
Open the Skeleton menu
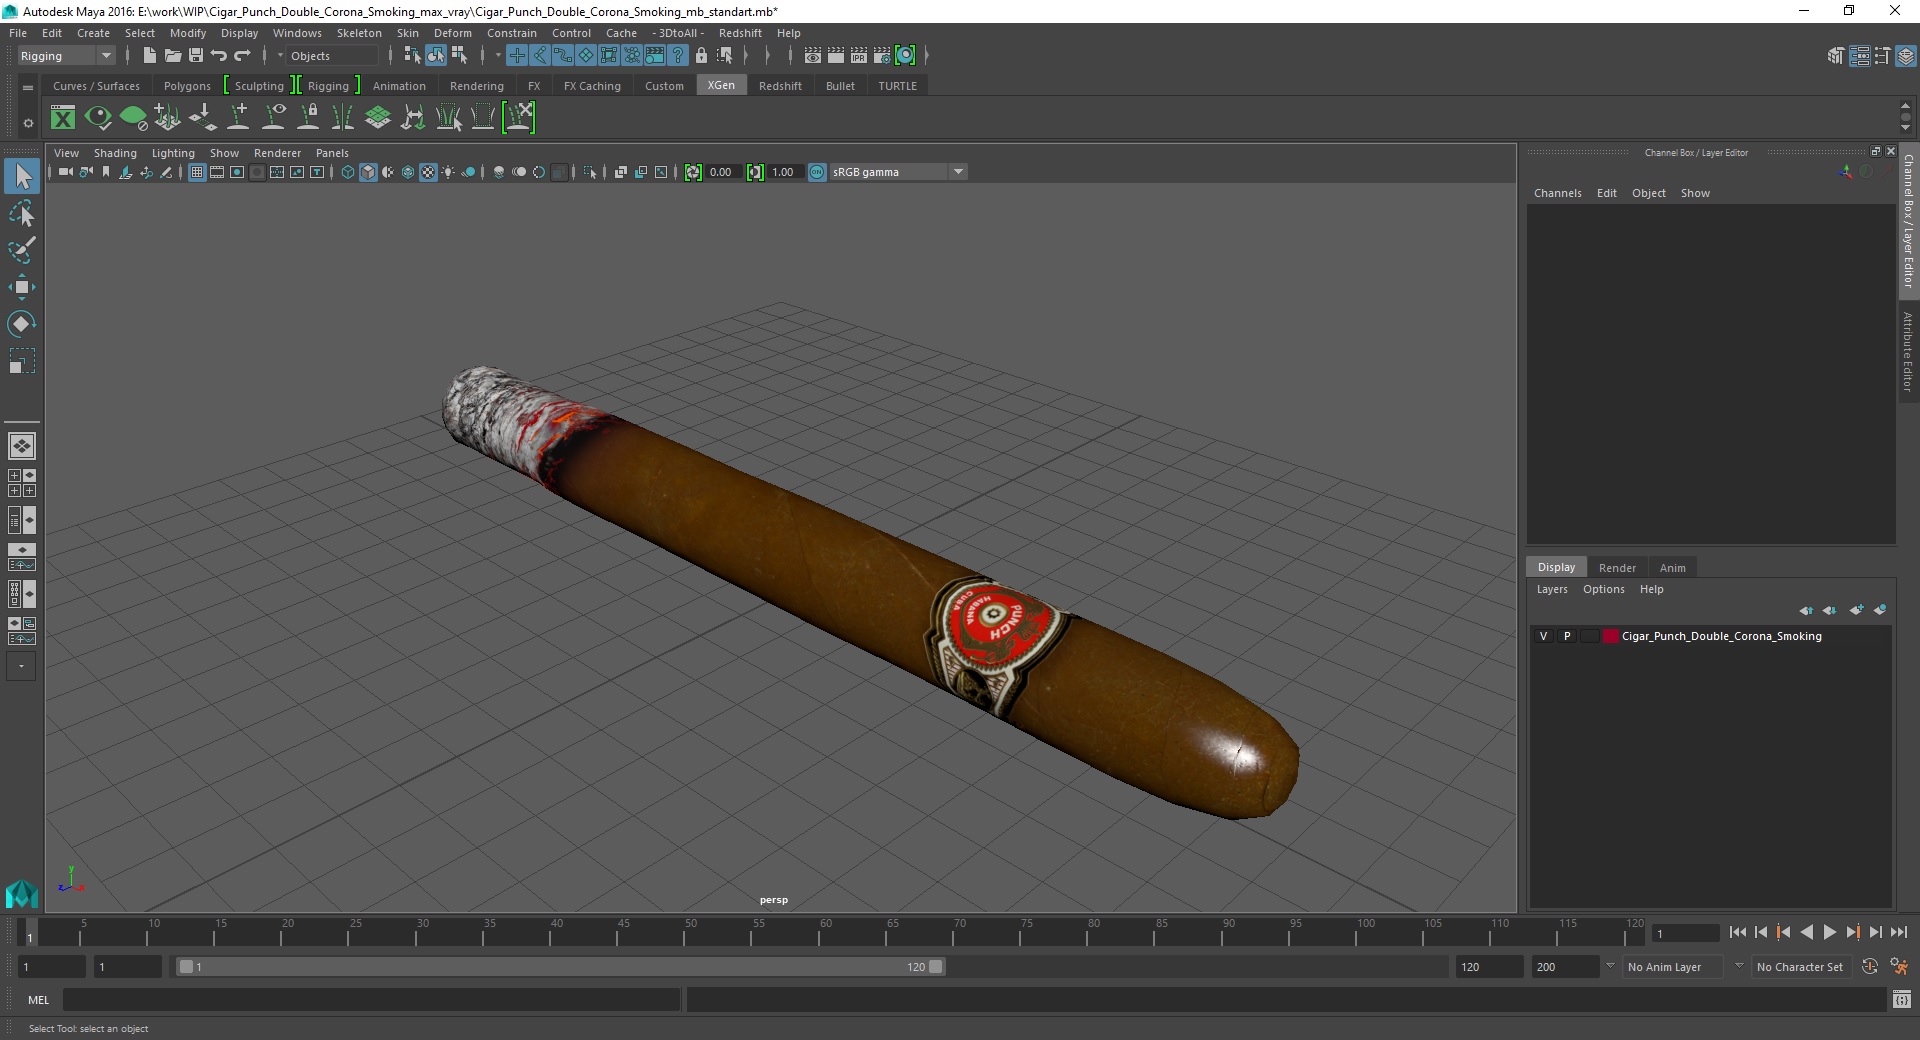(359, 33)
